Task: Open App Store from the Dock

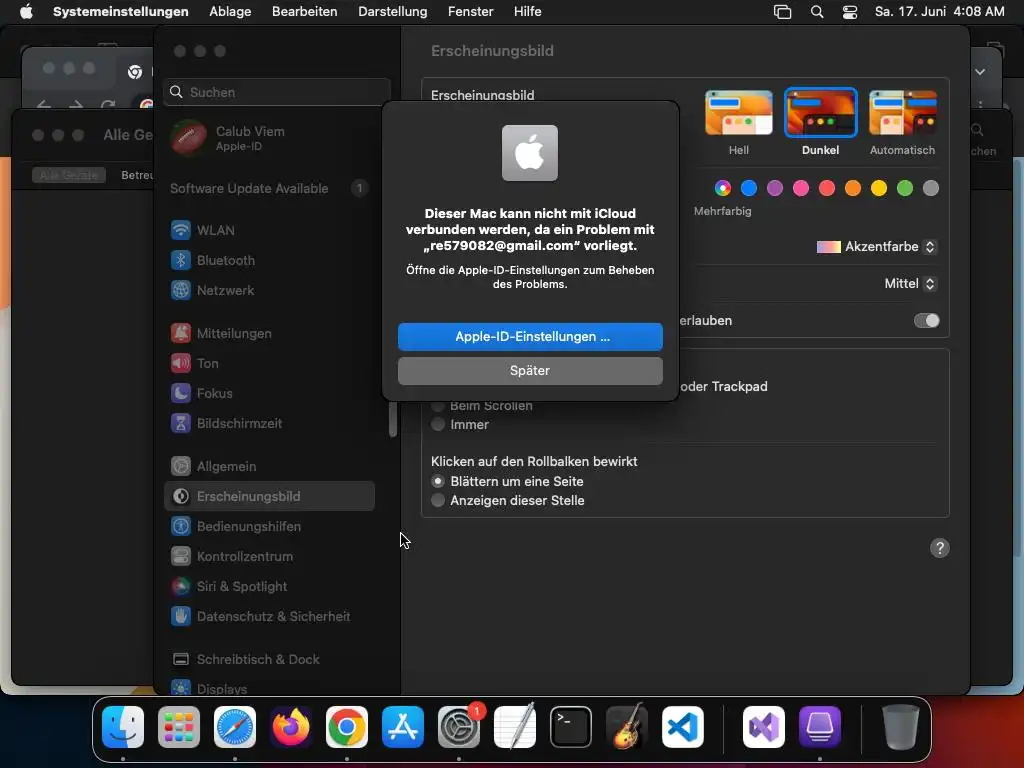Action: pos(403,727)
